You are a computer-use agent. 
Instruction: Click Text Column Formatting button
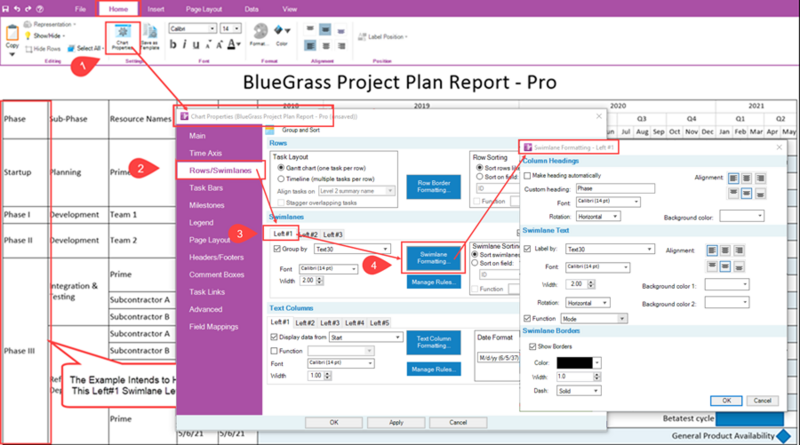click(x=434, y=342)
